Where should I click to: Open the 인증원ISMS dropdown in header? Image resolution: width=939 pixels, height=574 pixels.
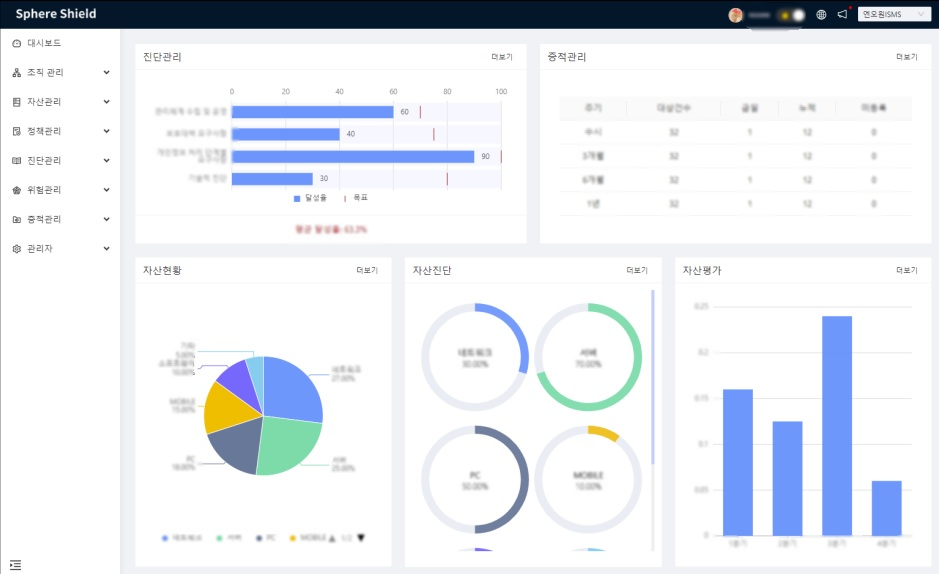pyautogui.click(x=893, y=14)
